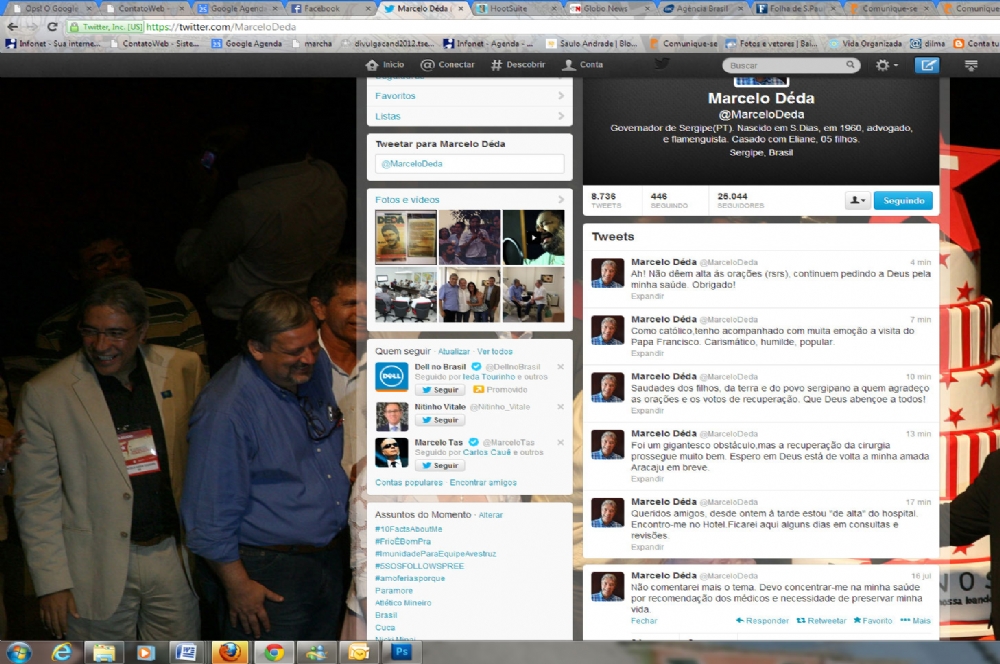Click the Responder link on the last tweet
Screen dimensions: 1000x664
click(762, 620)
